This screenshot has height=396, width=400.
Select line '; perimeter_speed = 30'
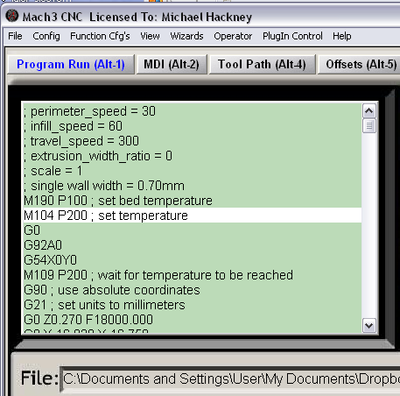click(x=192, y=111)
